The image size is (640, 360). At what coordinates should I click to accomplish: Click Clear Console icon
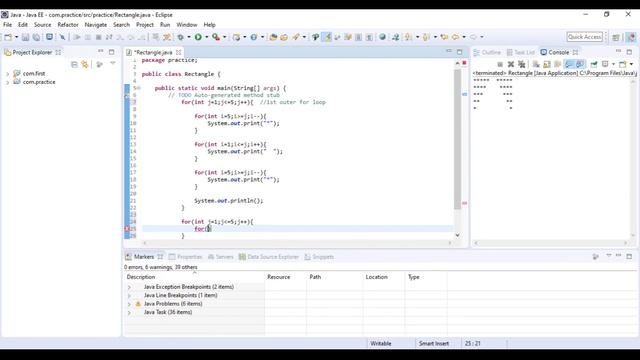tap(536, 64)
